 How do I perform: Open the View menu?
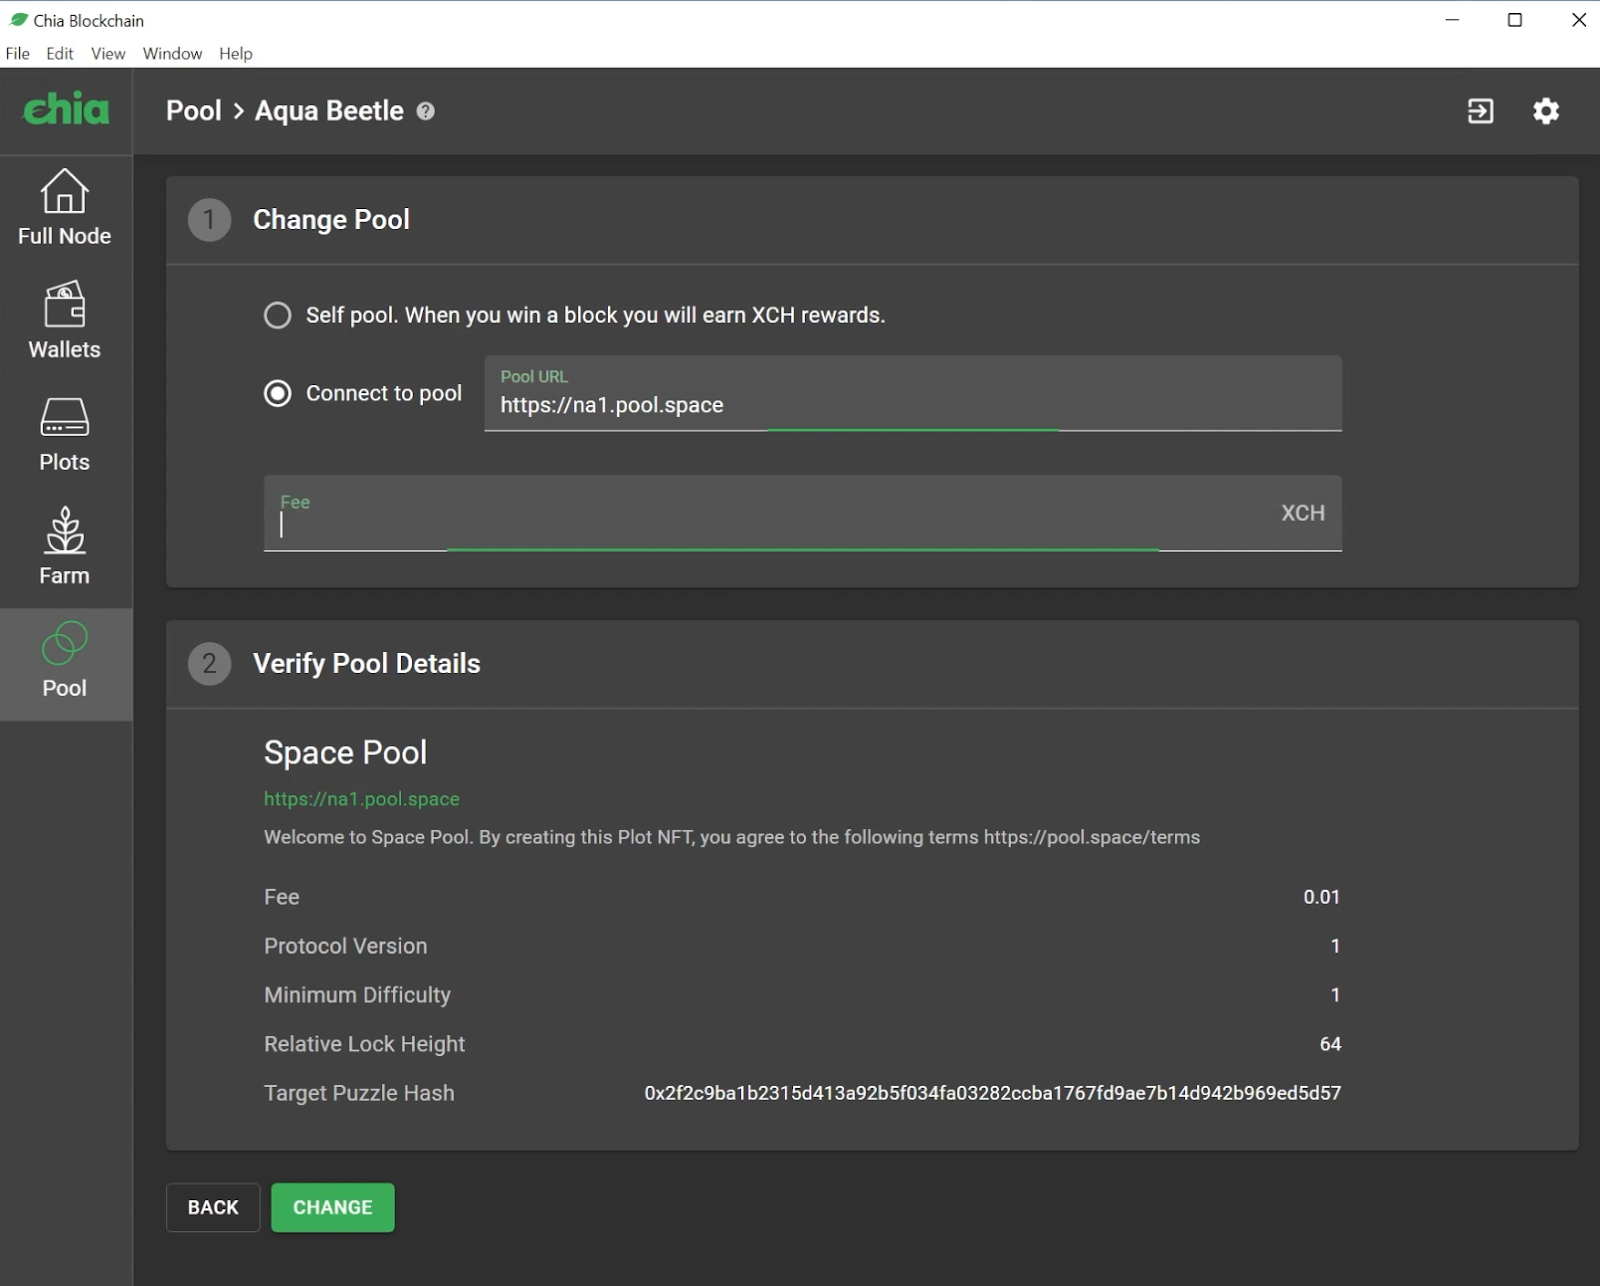point(108,53)
